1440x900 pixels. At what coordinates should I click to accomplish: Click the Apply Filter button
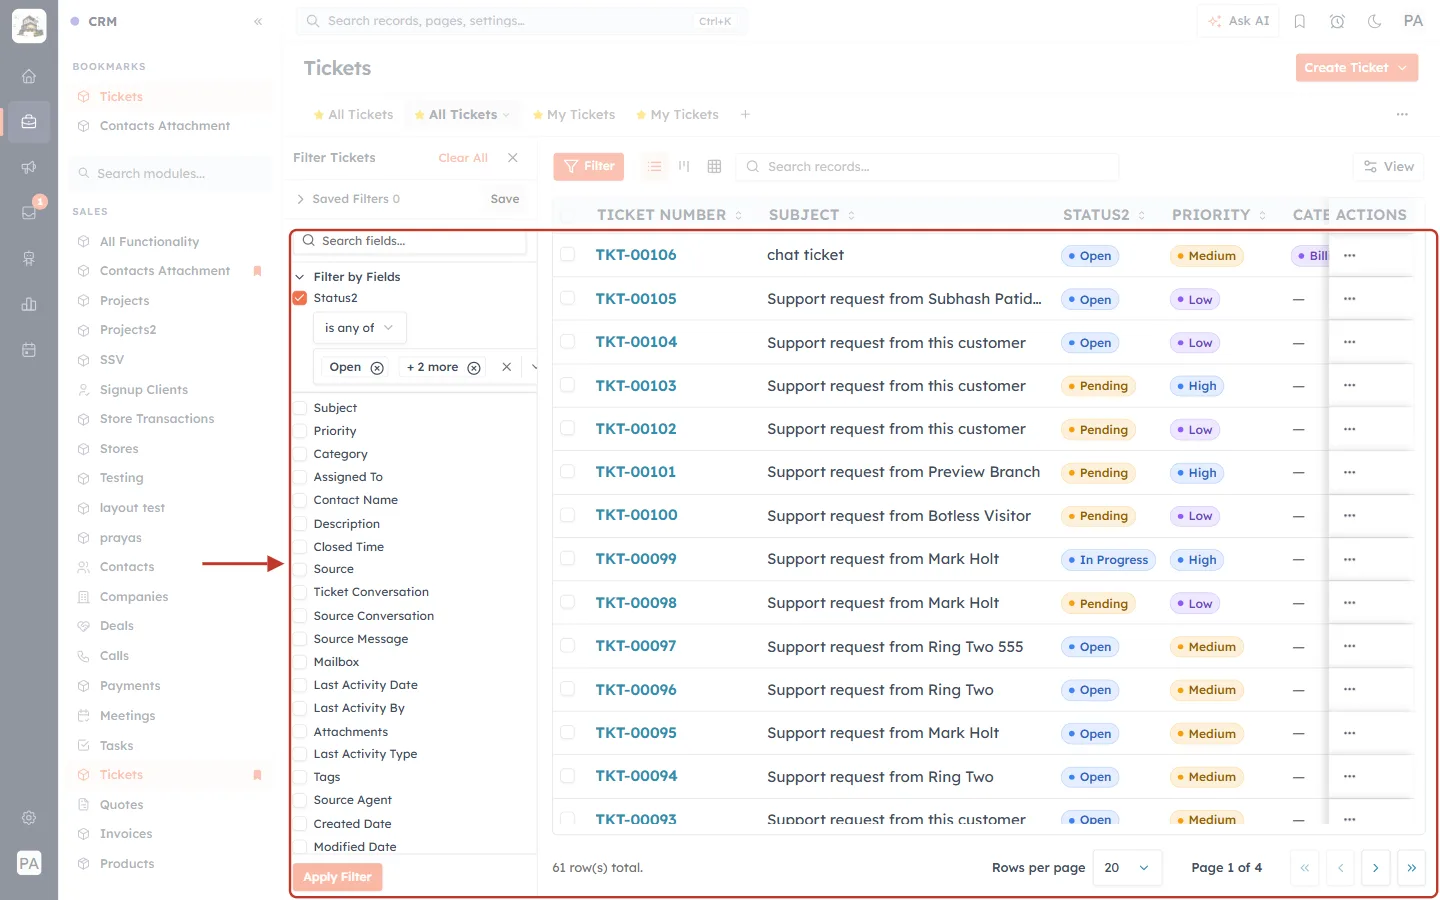337,877
